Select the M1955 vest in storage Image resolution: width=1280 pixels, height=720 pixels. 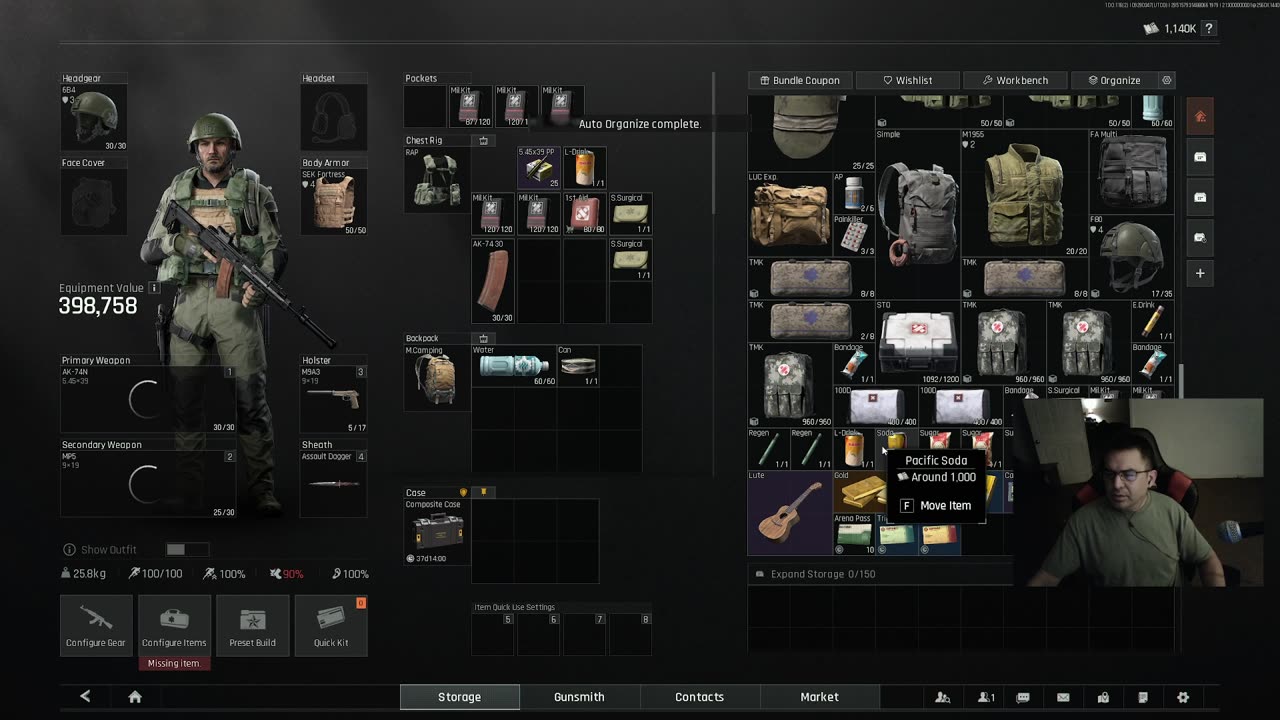1024,192
